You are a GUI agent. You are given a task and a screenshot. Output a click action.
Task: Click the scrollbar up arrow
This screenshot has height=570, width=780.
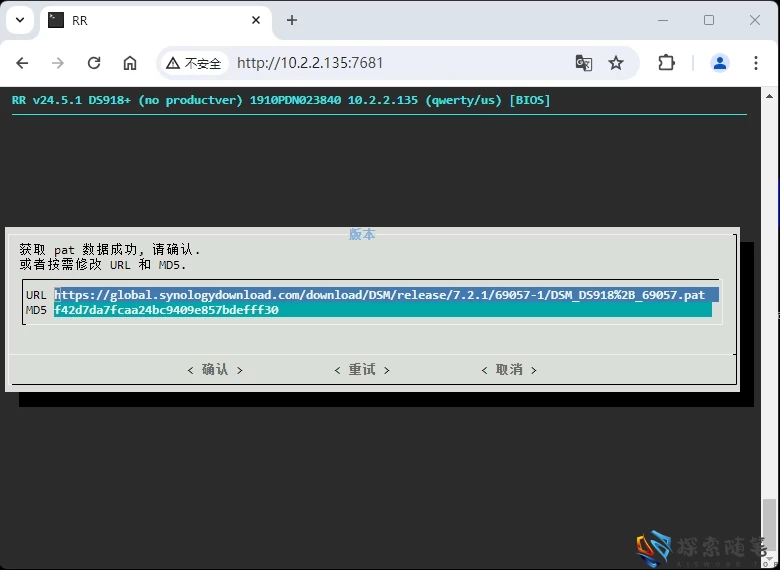pyautogui.click(x=770, y=96)
